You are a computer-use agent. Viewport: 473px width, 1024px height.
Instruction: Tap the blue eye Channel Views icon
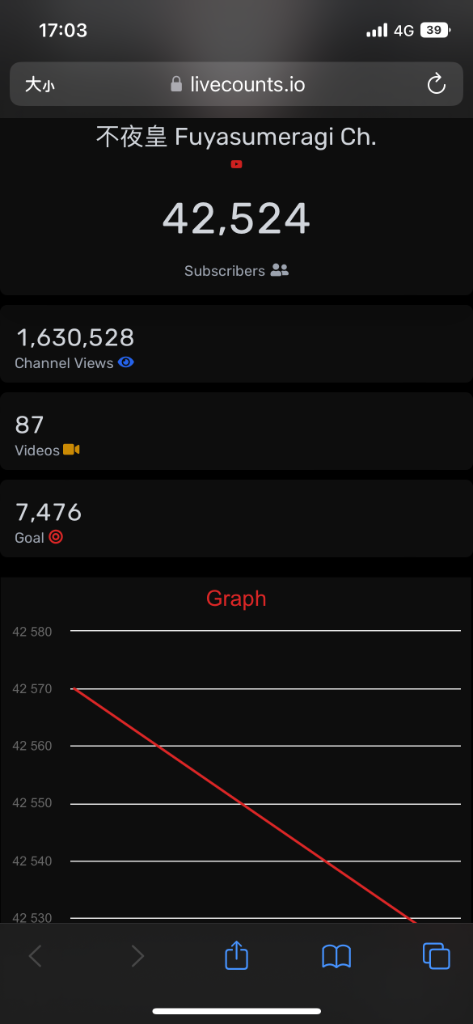point(126,362)
